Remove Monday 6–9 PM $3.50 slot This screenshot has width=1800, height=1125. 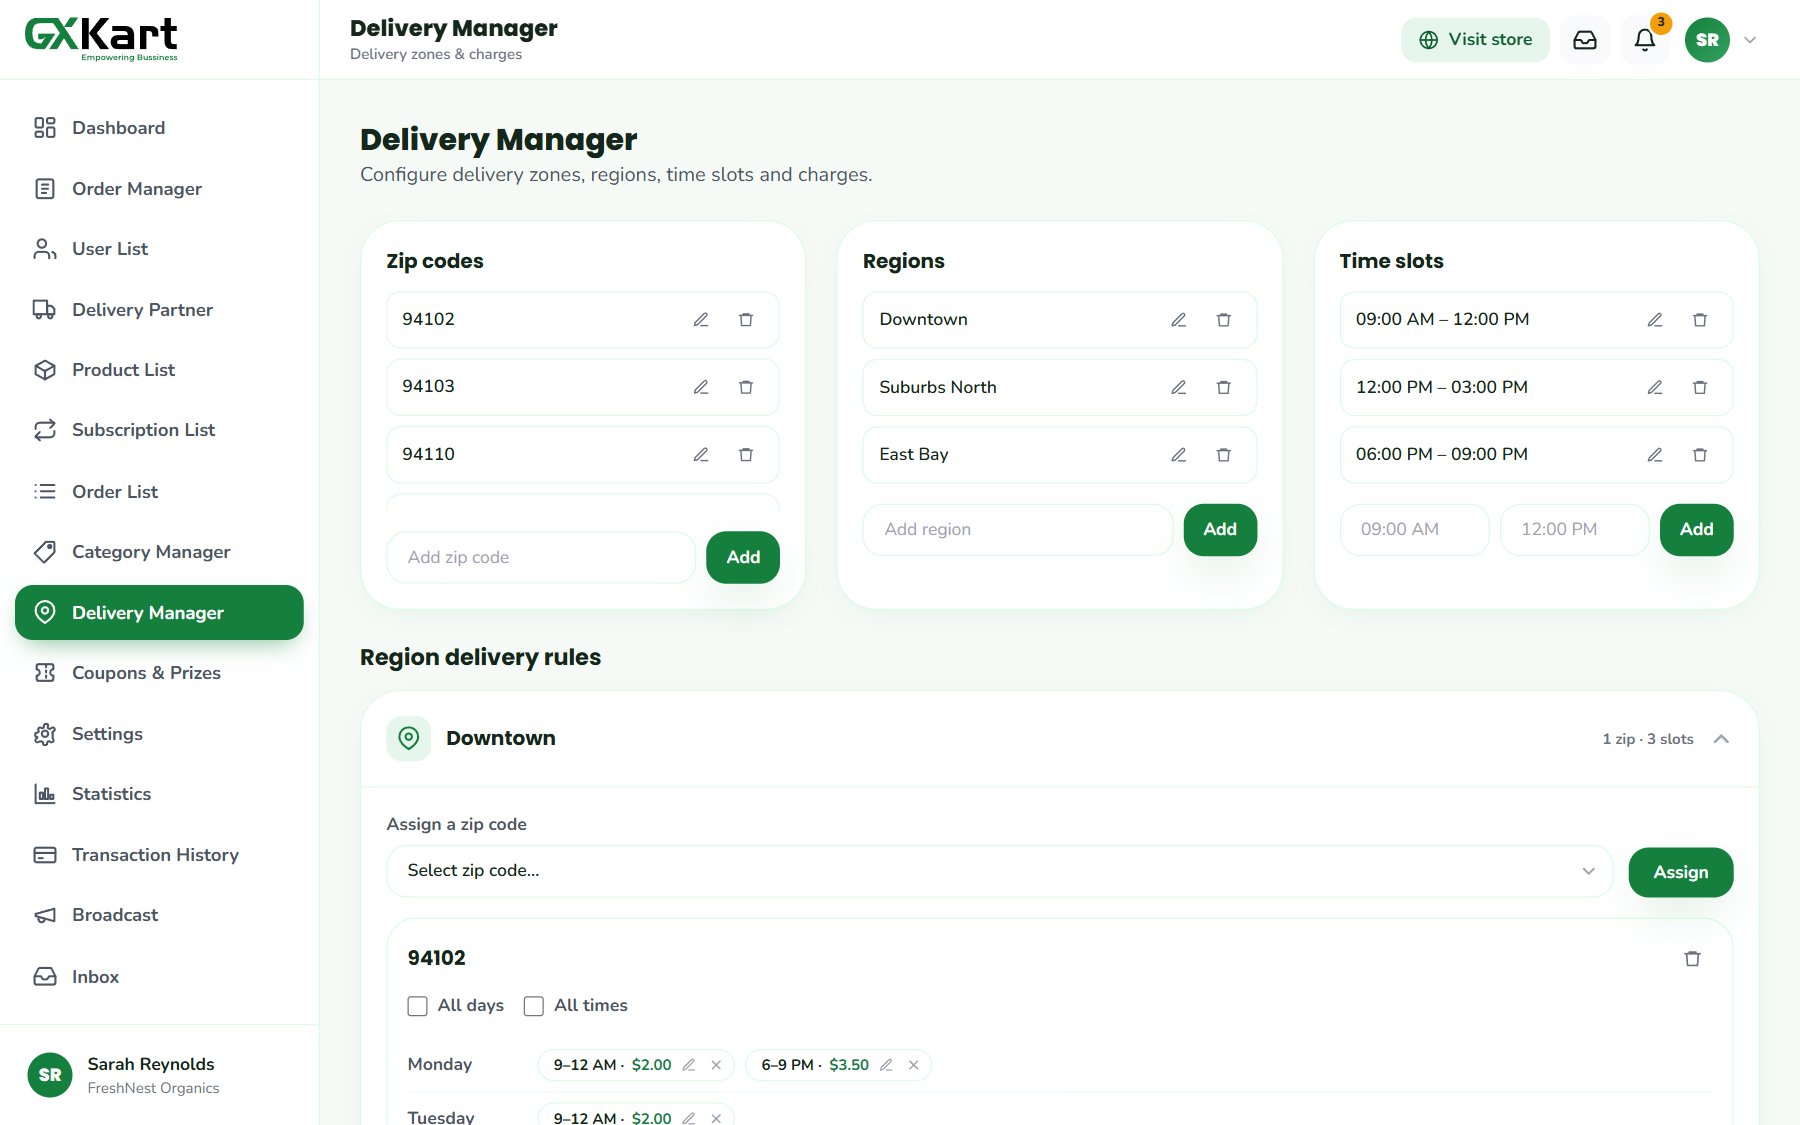click(913, 1065)
